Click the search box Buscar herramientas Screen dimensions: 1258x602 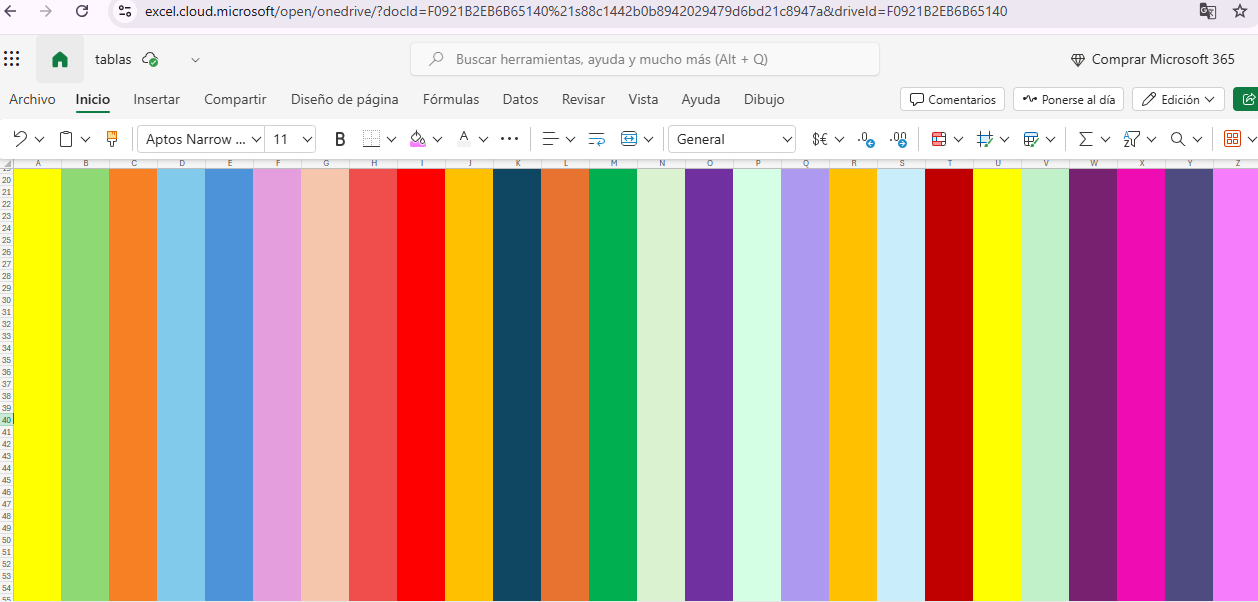click(x=644, y=59)
